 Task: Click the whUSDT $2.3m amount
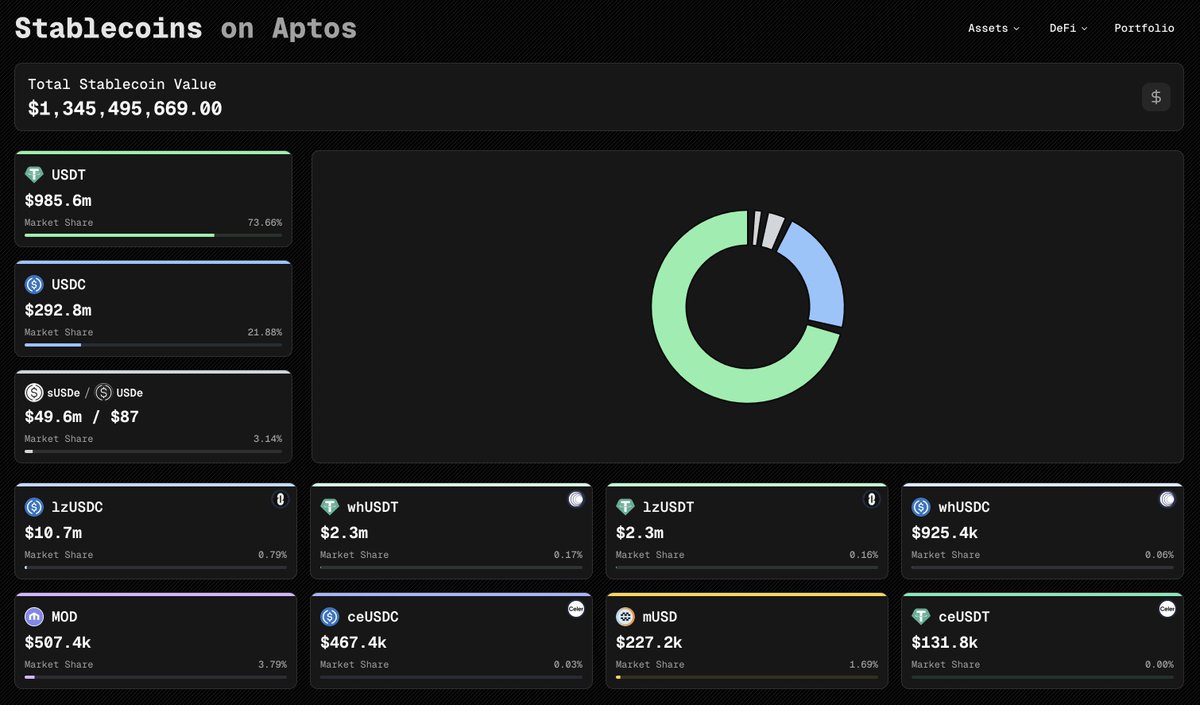pos(345,533)
